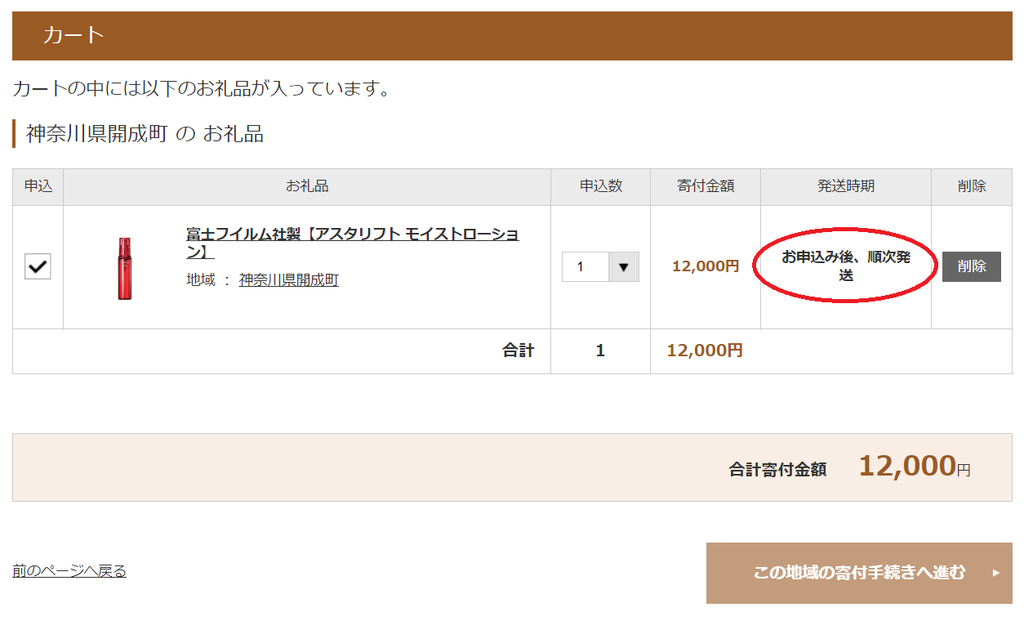The width and height of the screenshot is (1024, 621).
Task: Click the お申込み後、順次発送 shipping text
Action: pyautogui.click(x=846, y=266)
